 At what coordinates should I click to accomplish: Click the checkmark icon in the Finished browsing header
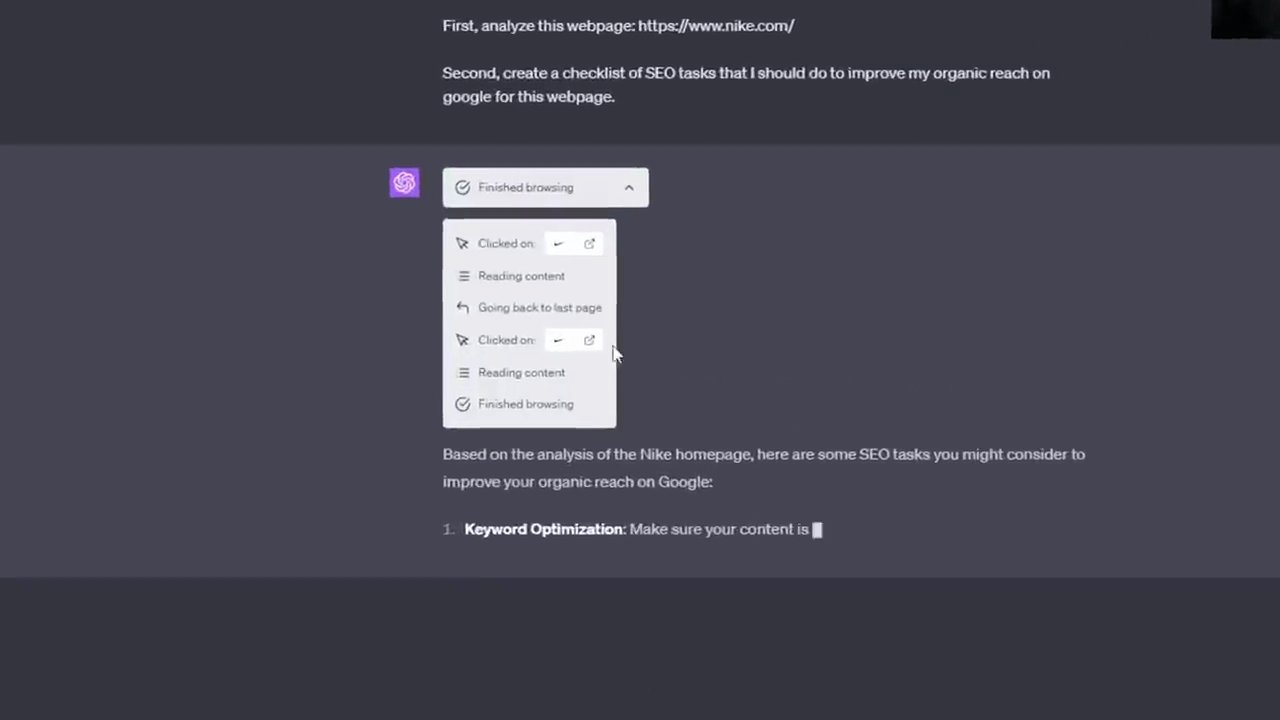click(x=462, y=187)
